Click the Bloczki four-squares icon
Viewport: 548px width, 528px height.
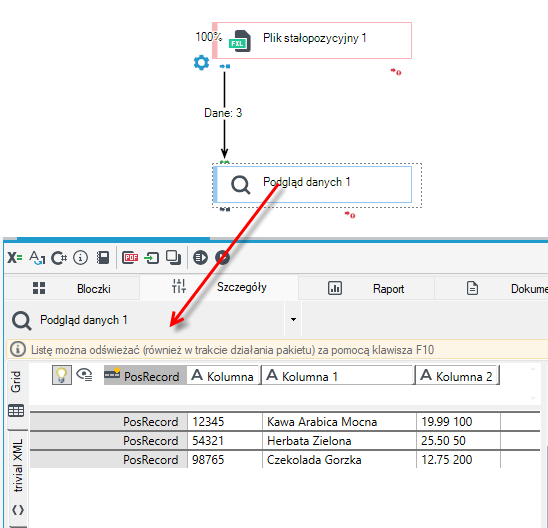click(x=39, y=288)
